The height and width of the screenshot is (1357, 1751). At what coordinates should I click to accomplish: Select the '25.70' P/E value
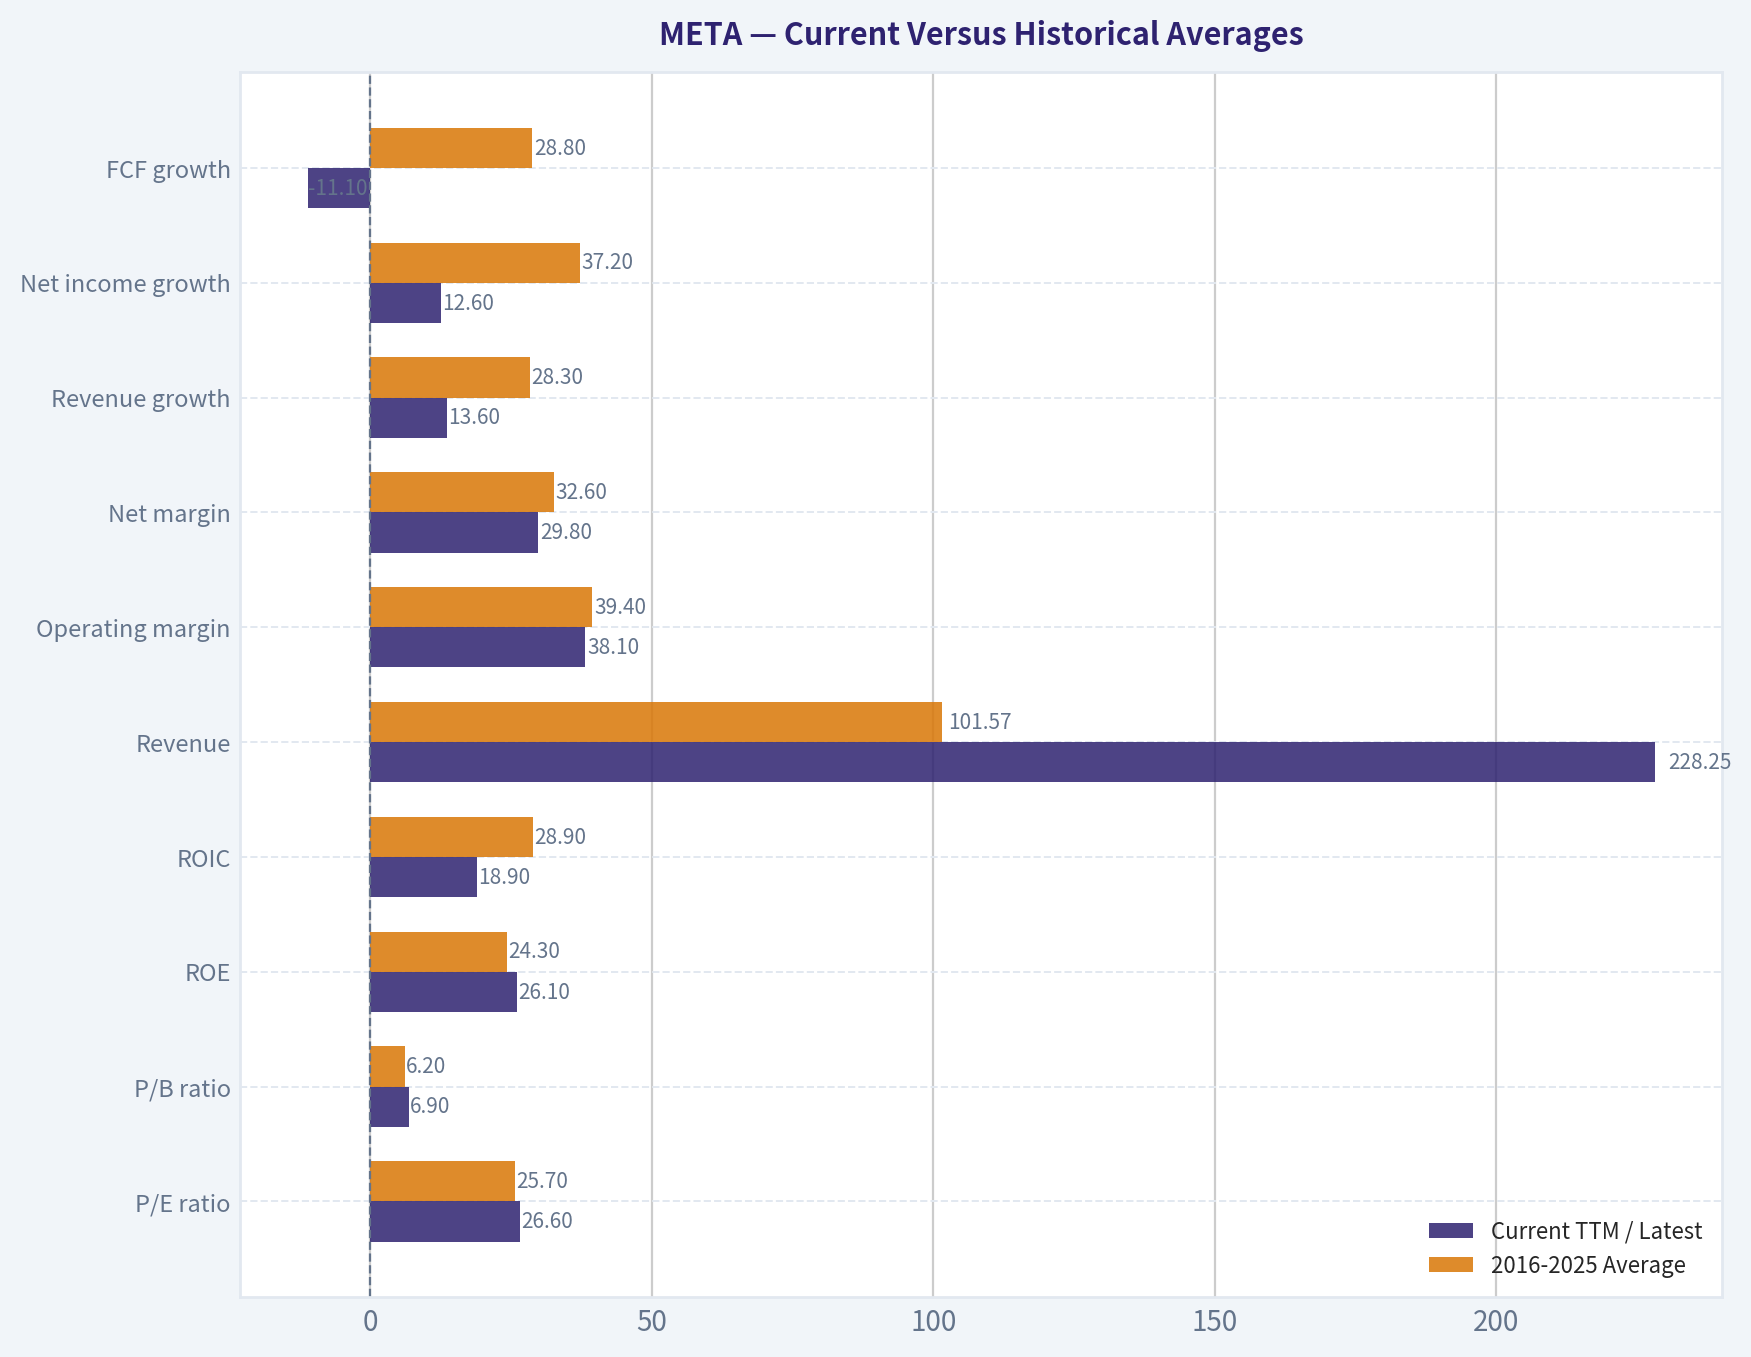542,1181
